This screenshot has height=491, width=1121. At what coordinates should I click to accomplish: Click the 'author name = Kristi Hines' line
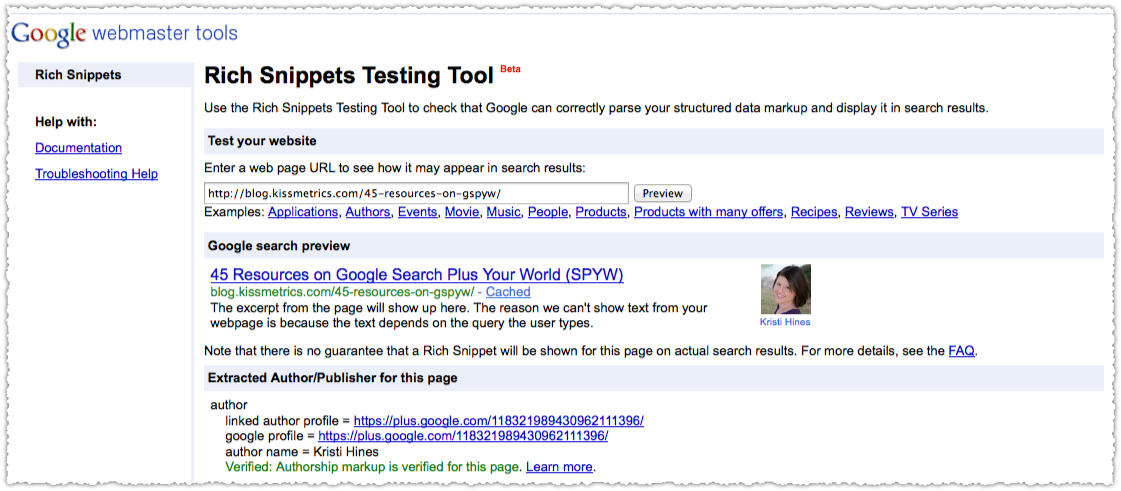pyautogui.click(x=302, y=452)
